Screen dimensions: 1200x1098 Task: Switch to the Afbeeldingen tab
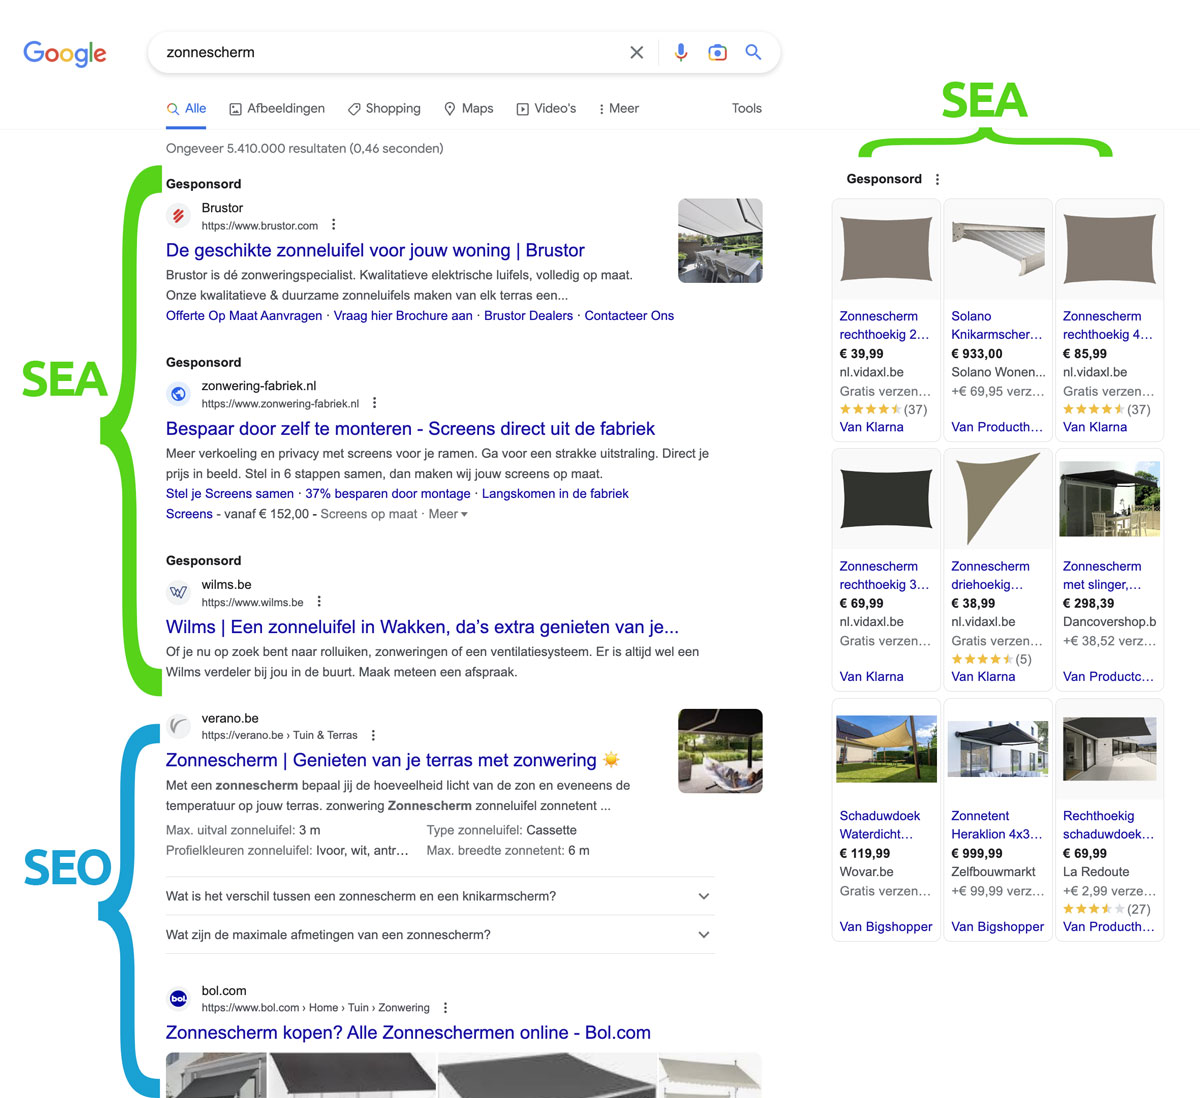pyautogui.click(x=277, y=108)
